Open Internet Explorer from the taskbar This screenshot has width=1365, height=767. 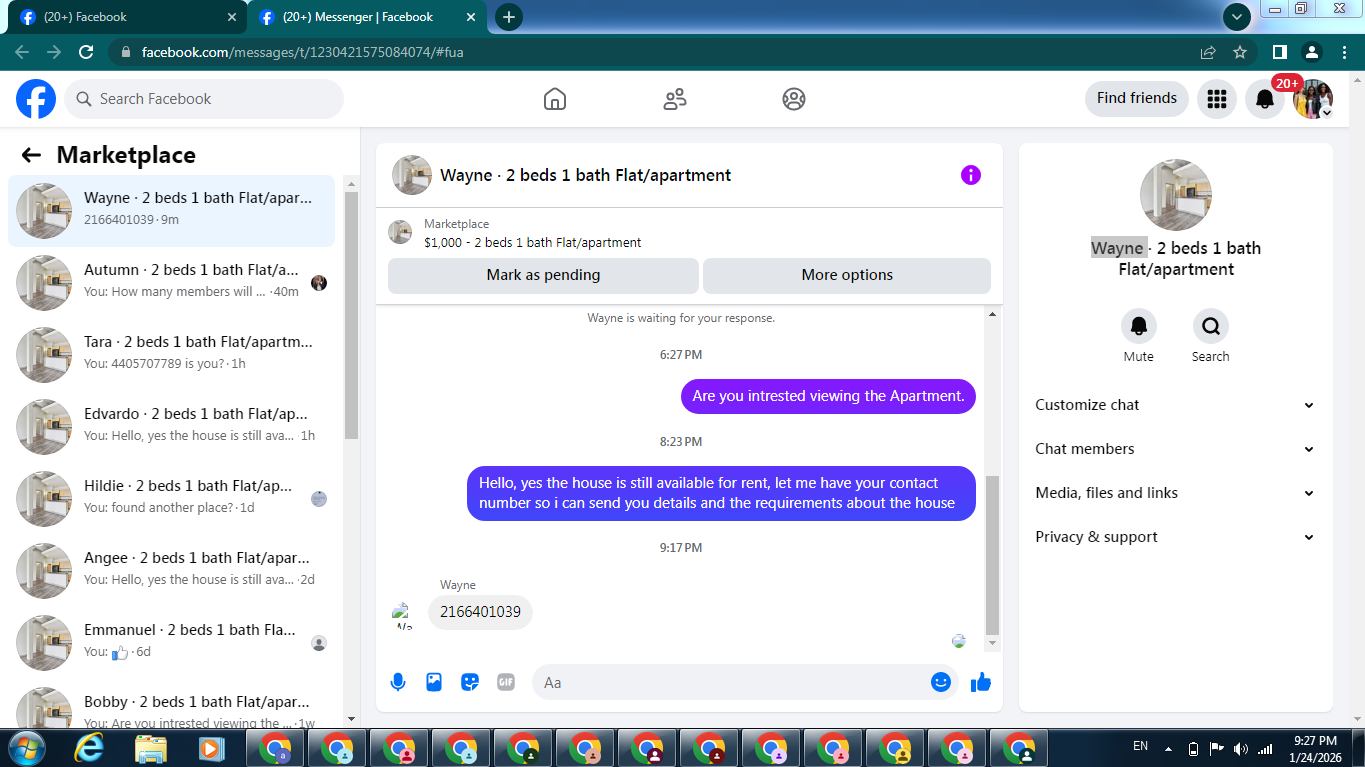tap(89, 748)
